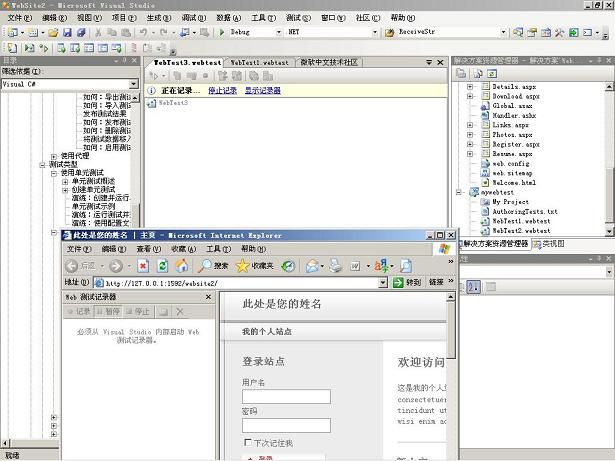The width and height of the screenshot is (615, 461).
Task: Click the IE History icon
Action: [x=288, y=266]
